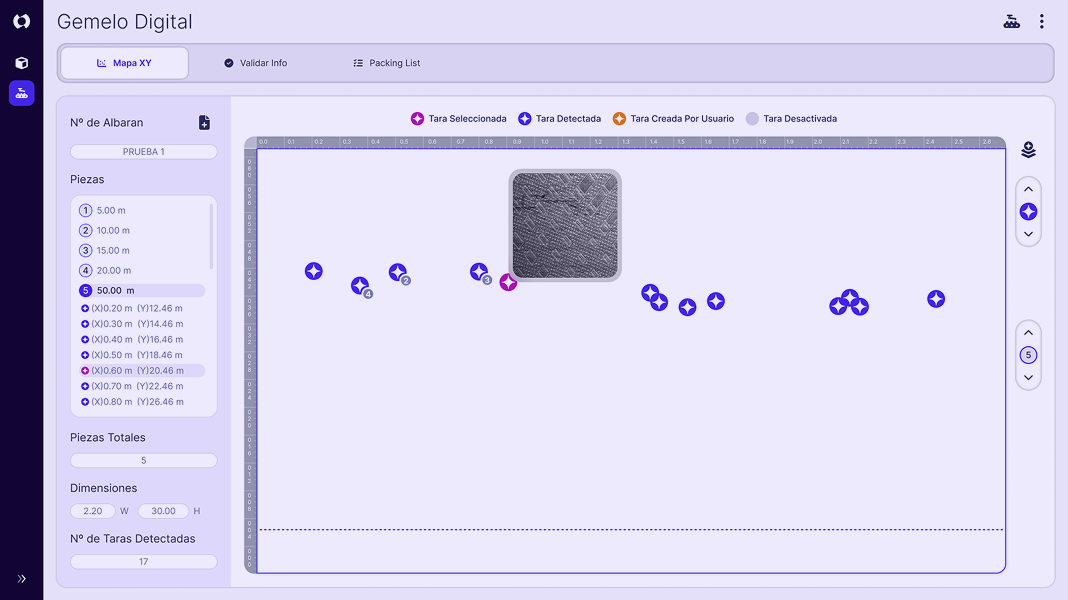The width and height of the screenshot is (1068, 600).
Task: Click the conveyor machine icon in header
Action: pyautogui.click(x=1012, y=22)
